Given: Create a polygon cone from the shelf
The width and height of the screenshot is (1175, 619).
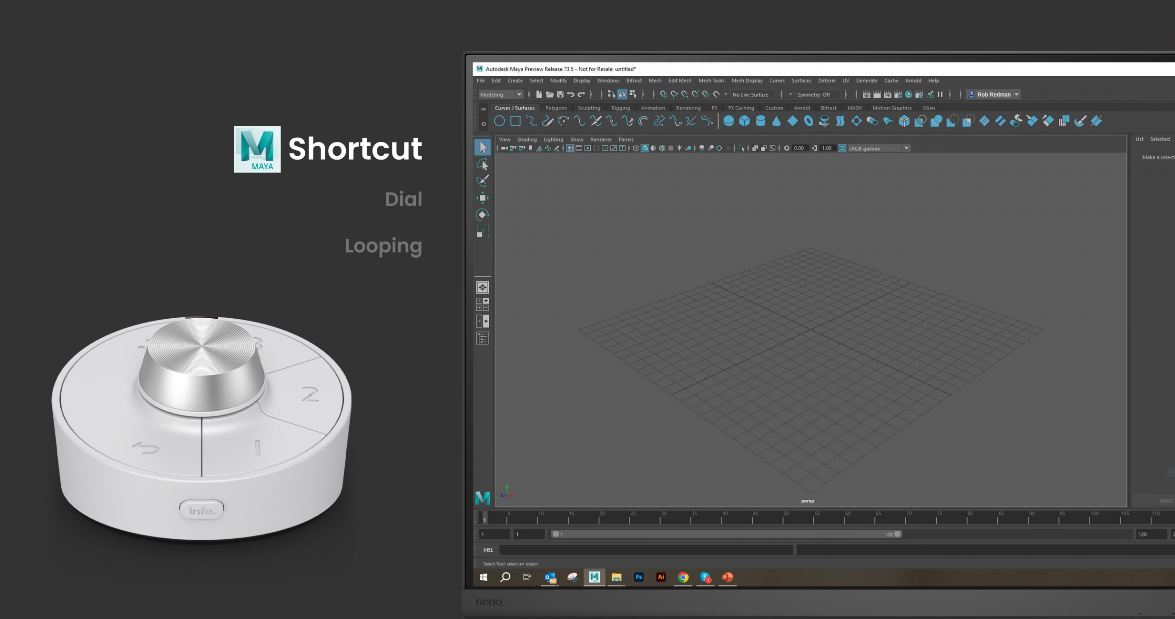Looking at the screenshot, I should coord(776,121).
